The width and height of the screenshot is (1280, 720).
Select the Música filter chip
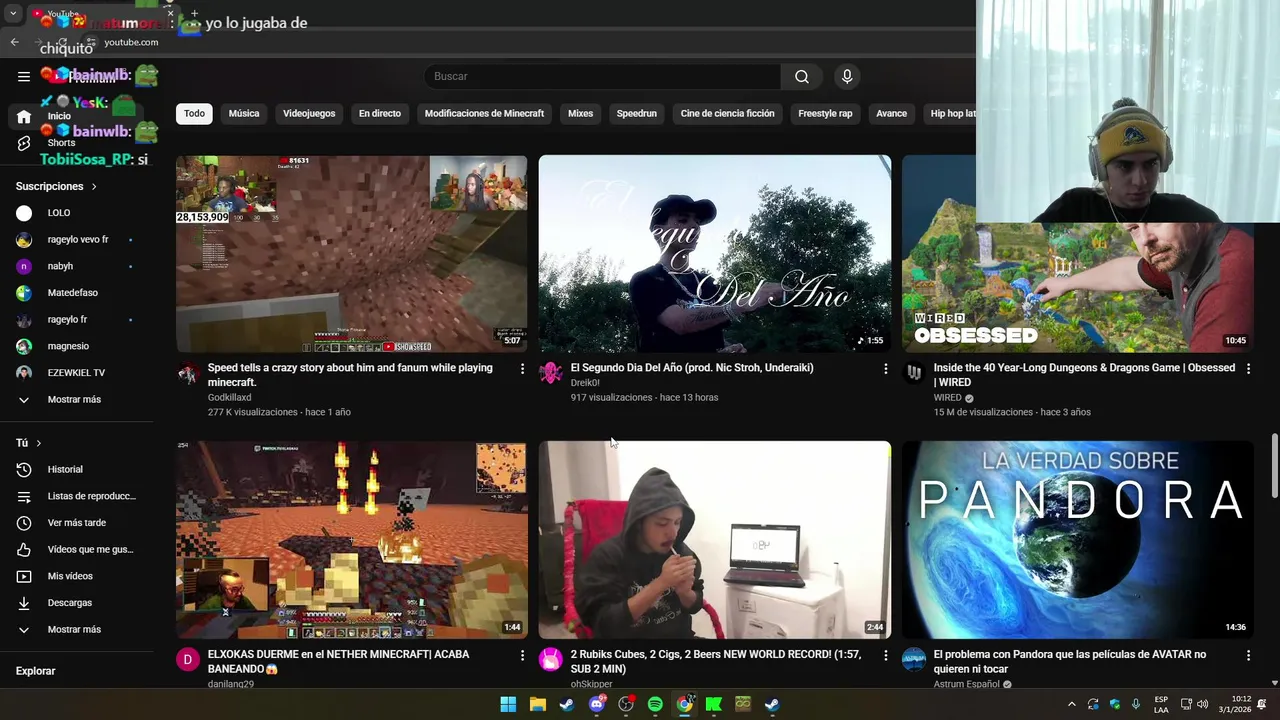tap(244, 114)
